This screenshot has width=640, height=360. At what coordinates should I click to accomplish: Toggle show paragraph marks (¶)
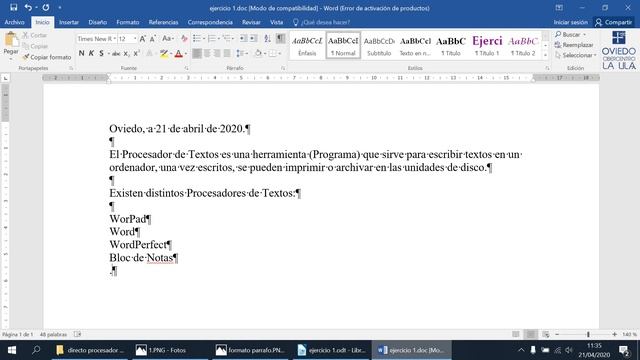pos(280,39)
